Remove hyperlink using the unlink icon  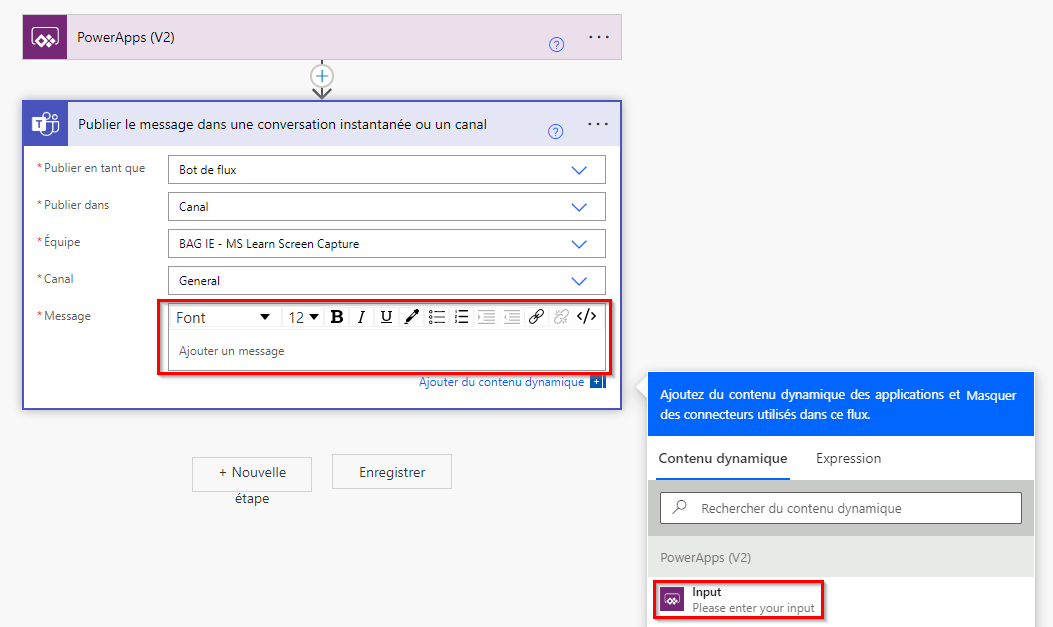(x=561, y=317)
